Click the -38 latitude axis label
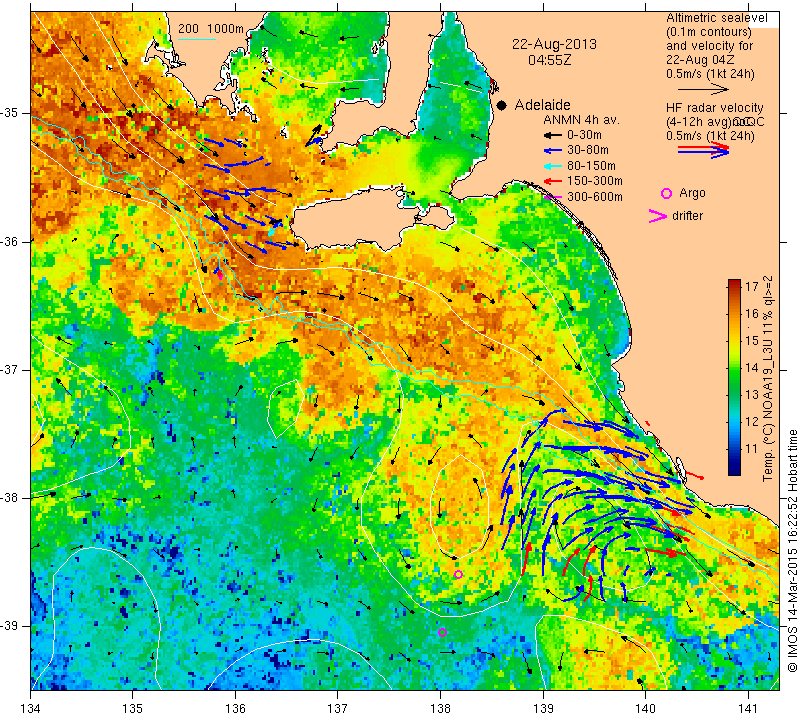The width and height of the screenshot is (800, 720). click(10, 498)
